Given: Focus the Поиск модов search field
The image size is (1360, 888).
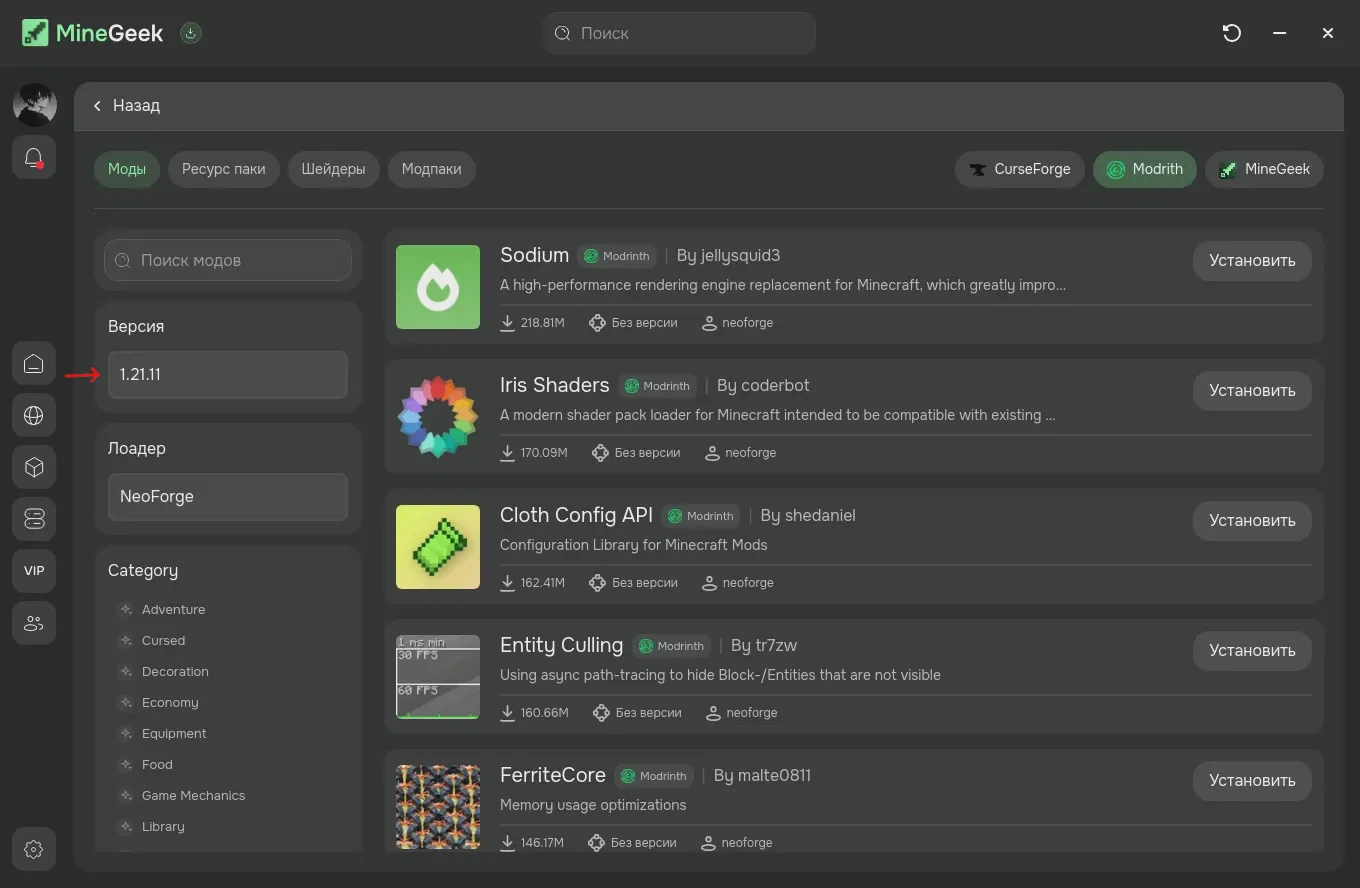Looking at the screenshot, I should pyautogui.click(x=228, y=260).
